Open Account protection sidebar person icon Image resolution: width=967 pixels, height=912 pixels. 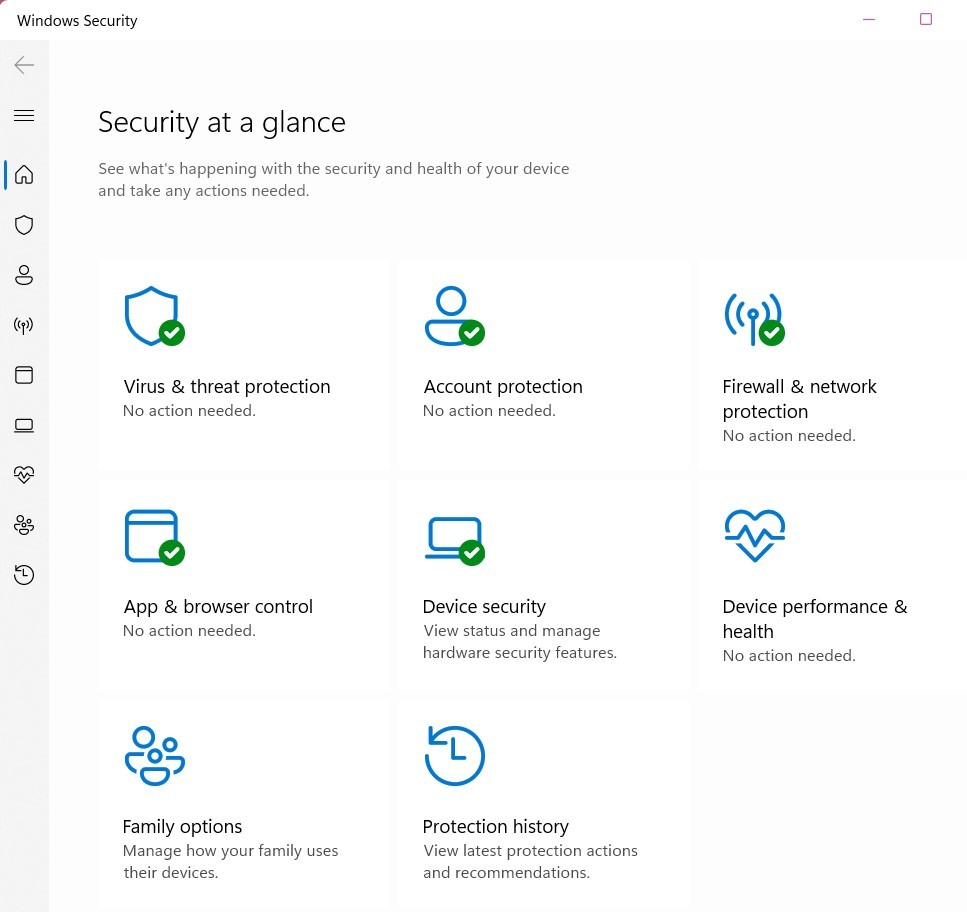[x=24, y=275]
